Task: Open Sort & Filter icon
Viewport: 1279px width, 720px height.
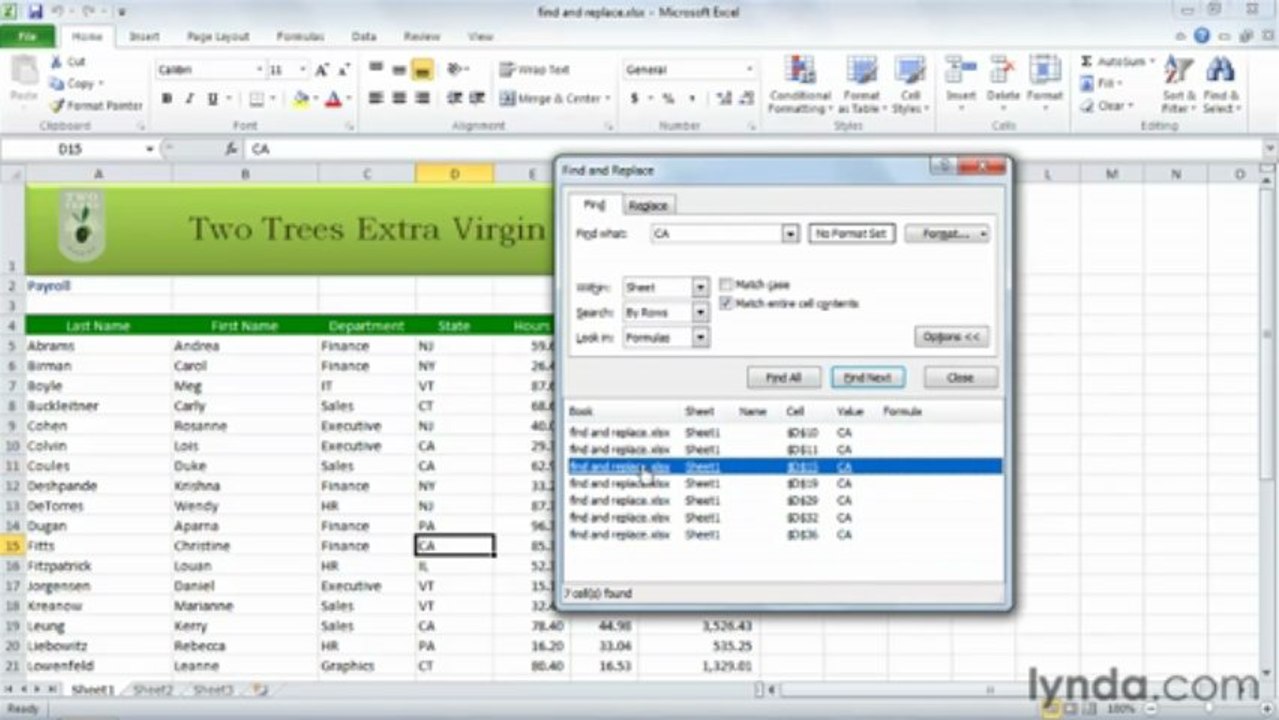Action: [1178, 71]
